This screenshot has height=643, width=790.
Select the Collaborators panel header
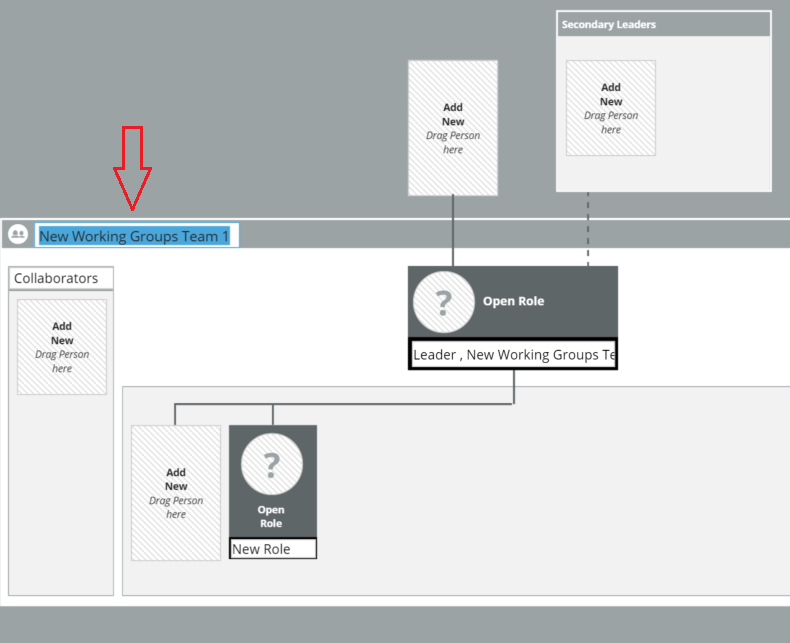[x=61, y=278]
